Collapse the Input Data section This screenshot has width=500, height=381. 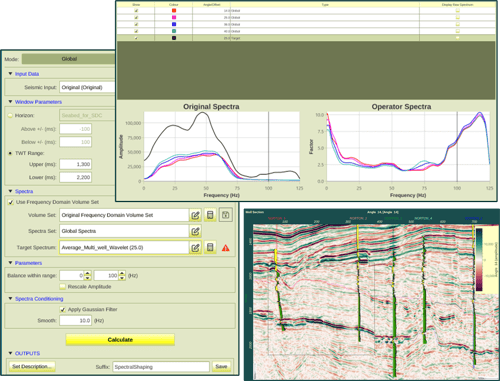pos(10,74)
